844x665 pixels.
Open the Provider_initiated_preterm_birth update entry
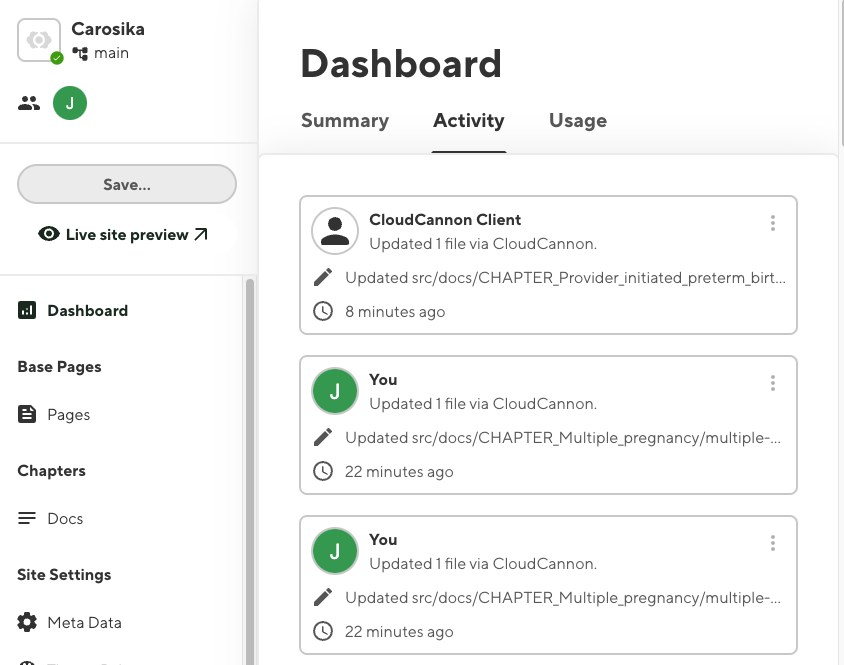tap(565, 277)
